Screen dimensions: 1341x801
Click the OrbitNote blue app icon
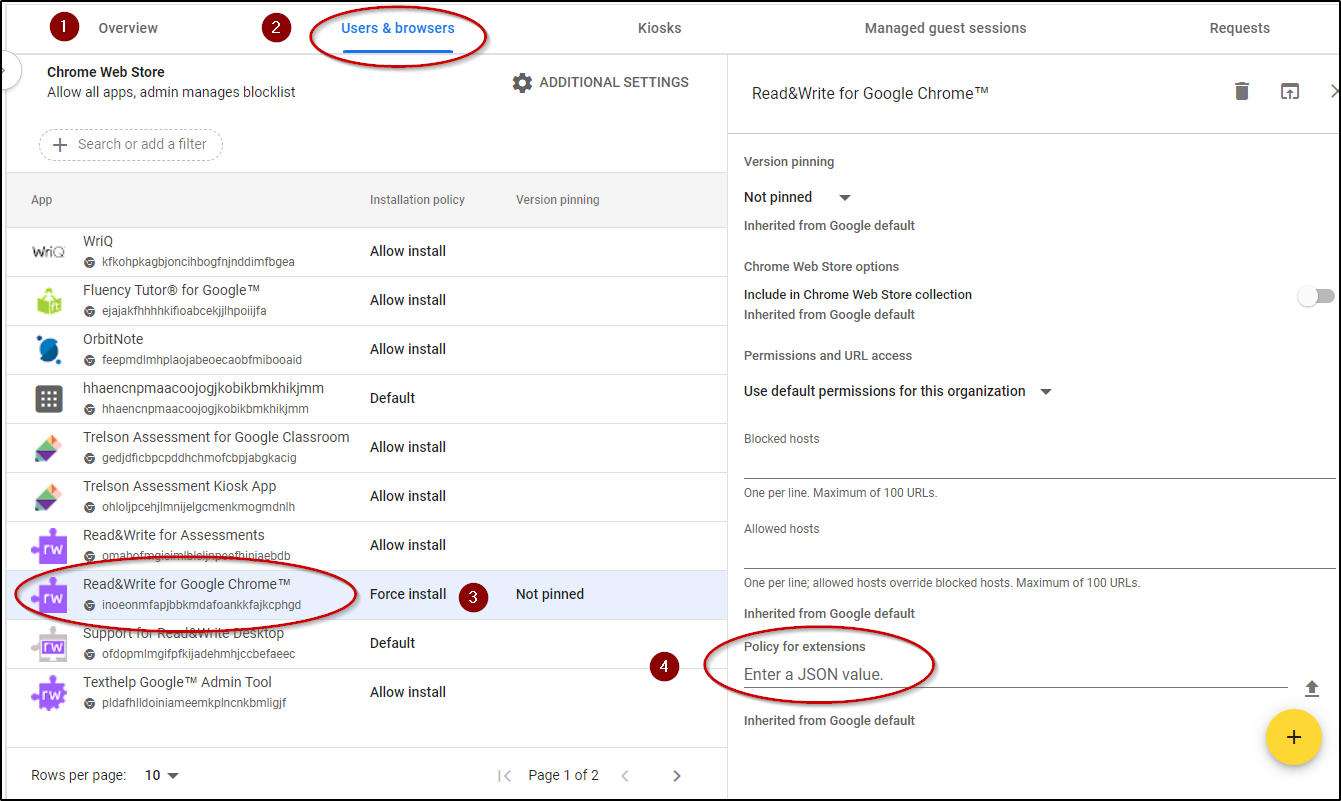49,350
